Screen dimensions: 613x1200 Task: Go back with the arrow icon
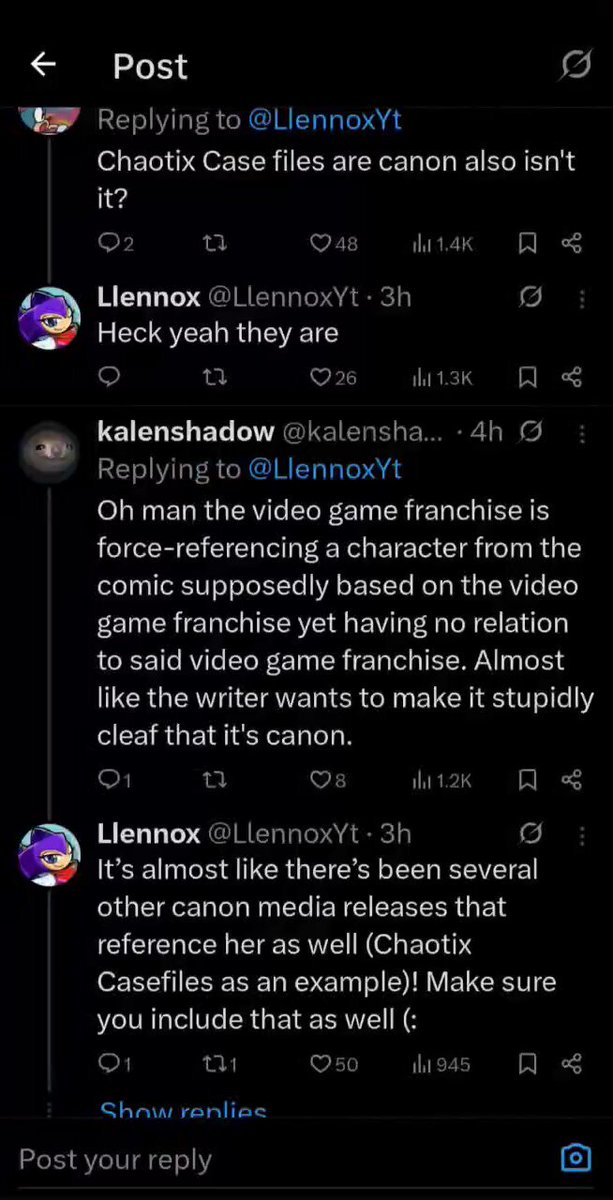pyautogui.click(x=43, y=65)
